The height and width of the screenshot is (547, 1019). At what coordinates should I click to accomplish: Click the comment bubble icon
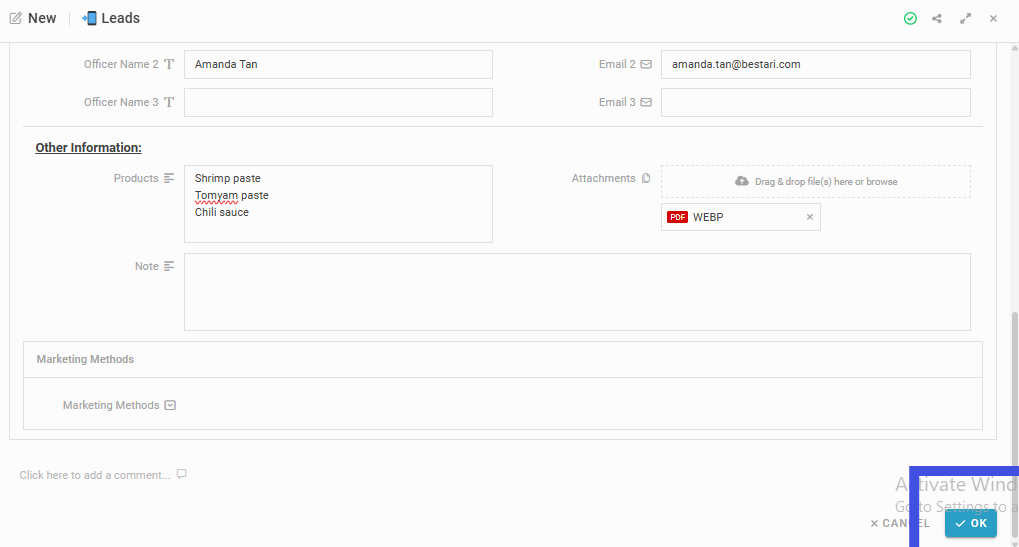(182, 474)
